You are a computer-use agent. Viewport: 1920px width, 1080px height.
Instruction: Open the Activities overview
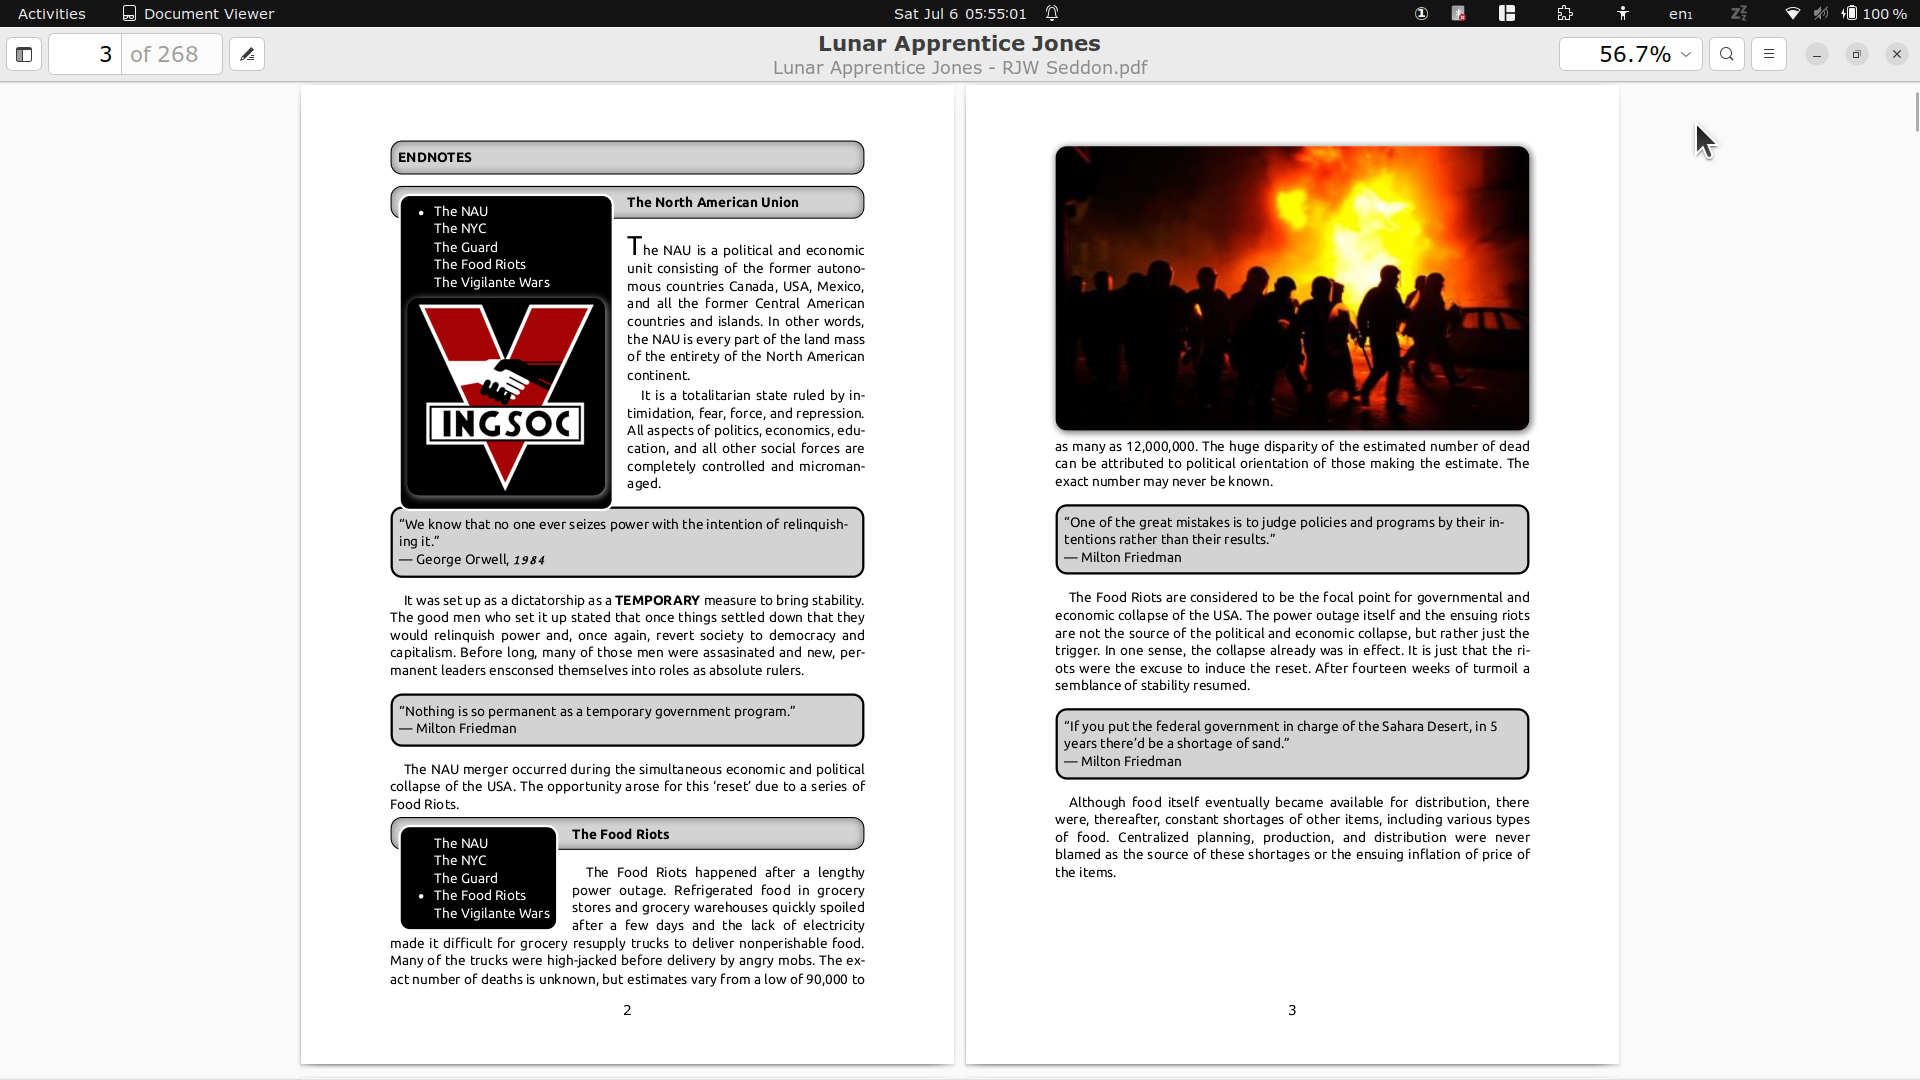51,13
